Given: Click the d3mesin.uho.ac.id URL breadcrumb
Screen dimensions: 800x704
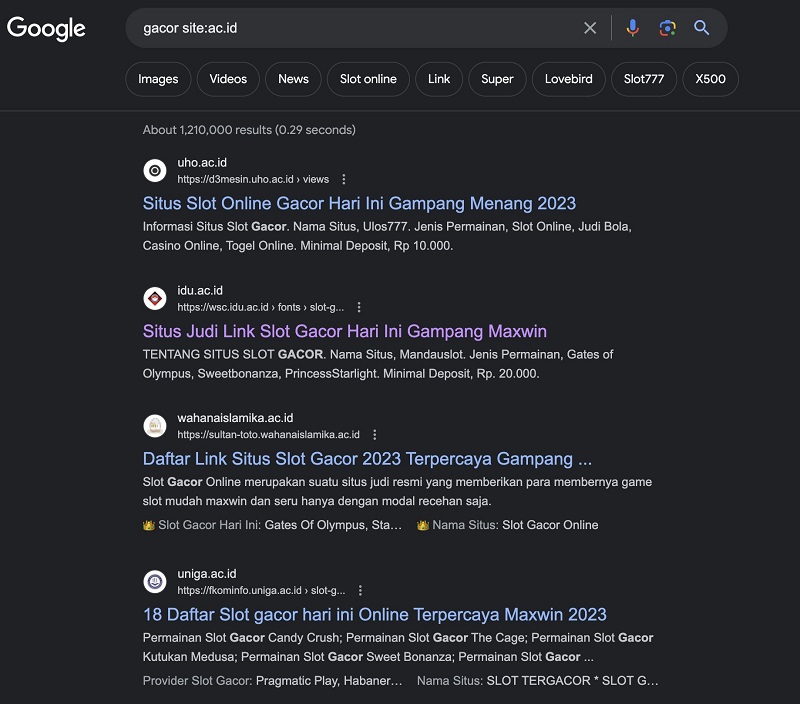Looking at the screenshot, I should tap(253, 180).
